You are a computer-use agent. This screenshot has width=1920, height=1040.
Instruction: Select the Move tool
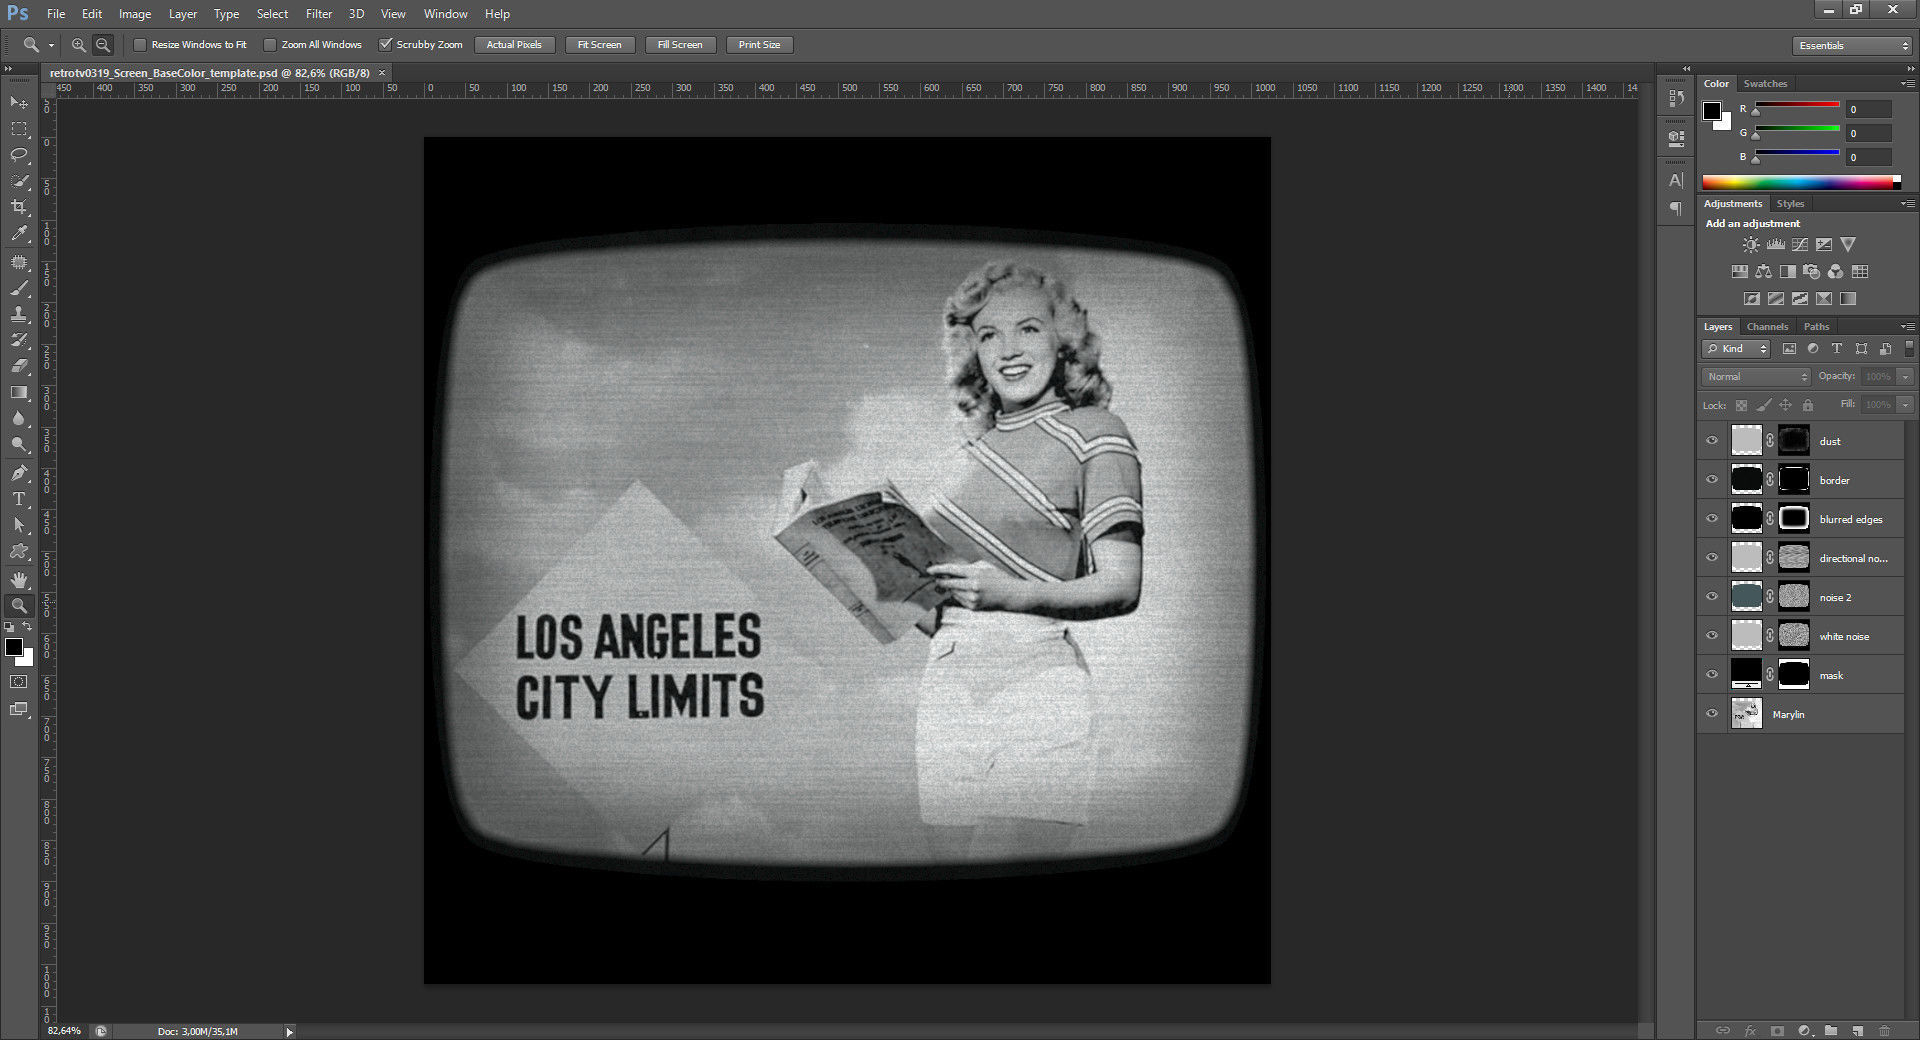(x=19, y=103)
